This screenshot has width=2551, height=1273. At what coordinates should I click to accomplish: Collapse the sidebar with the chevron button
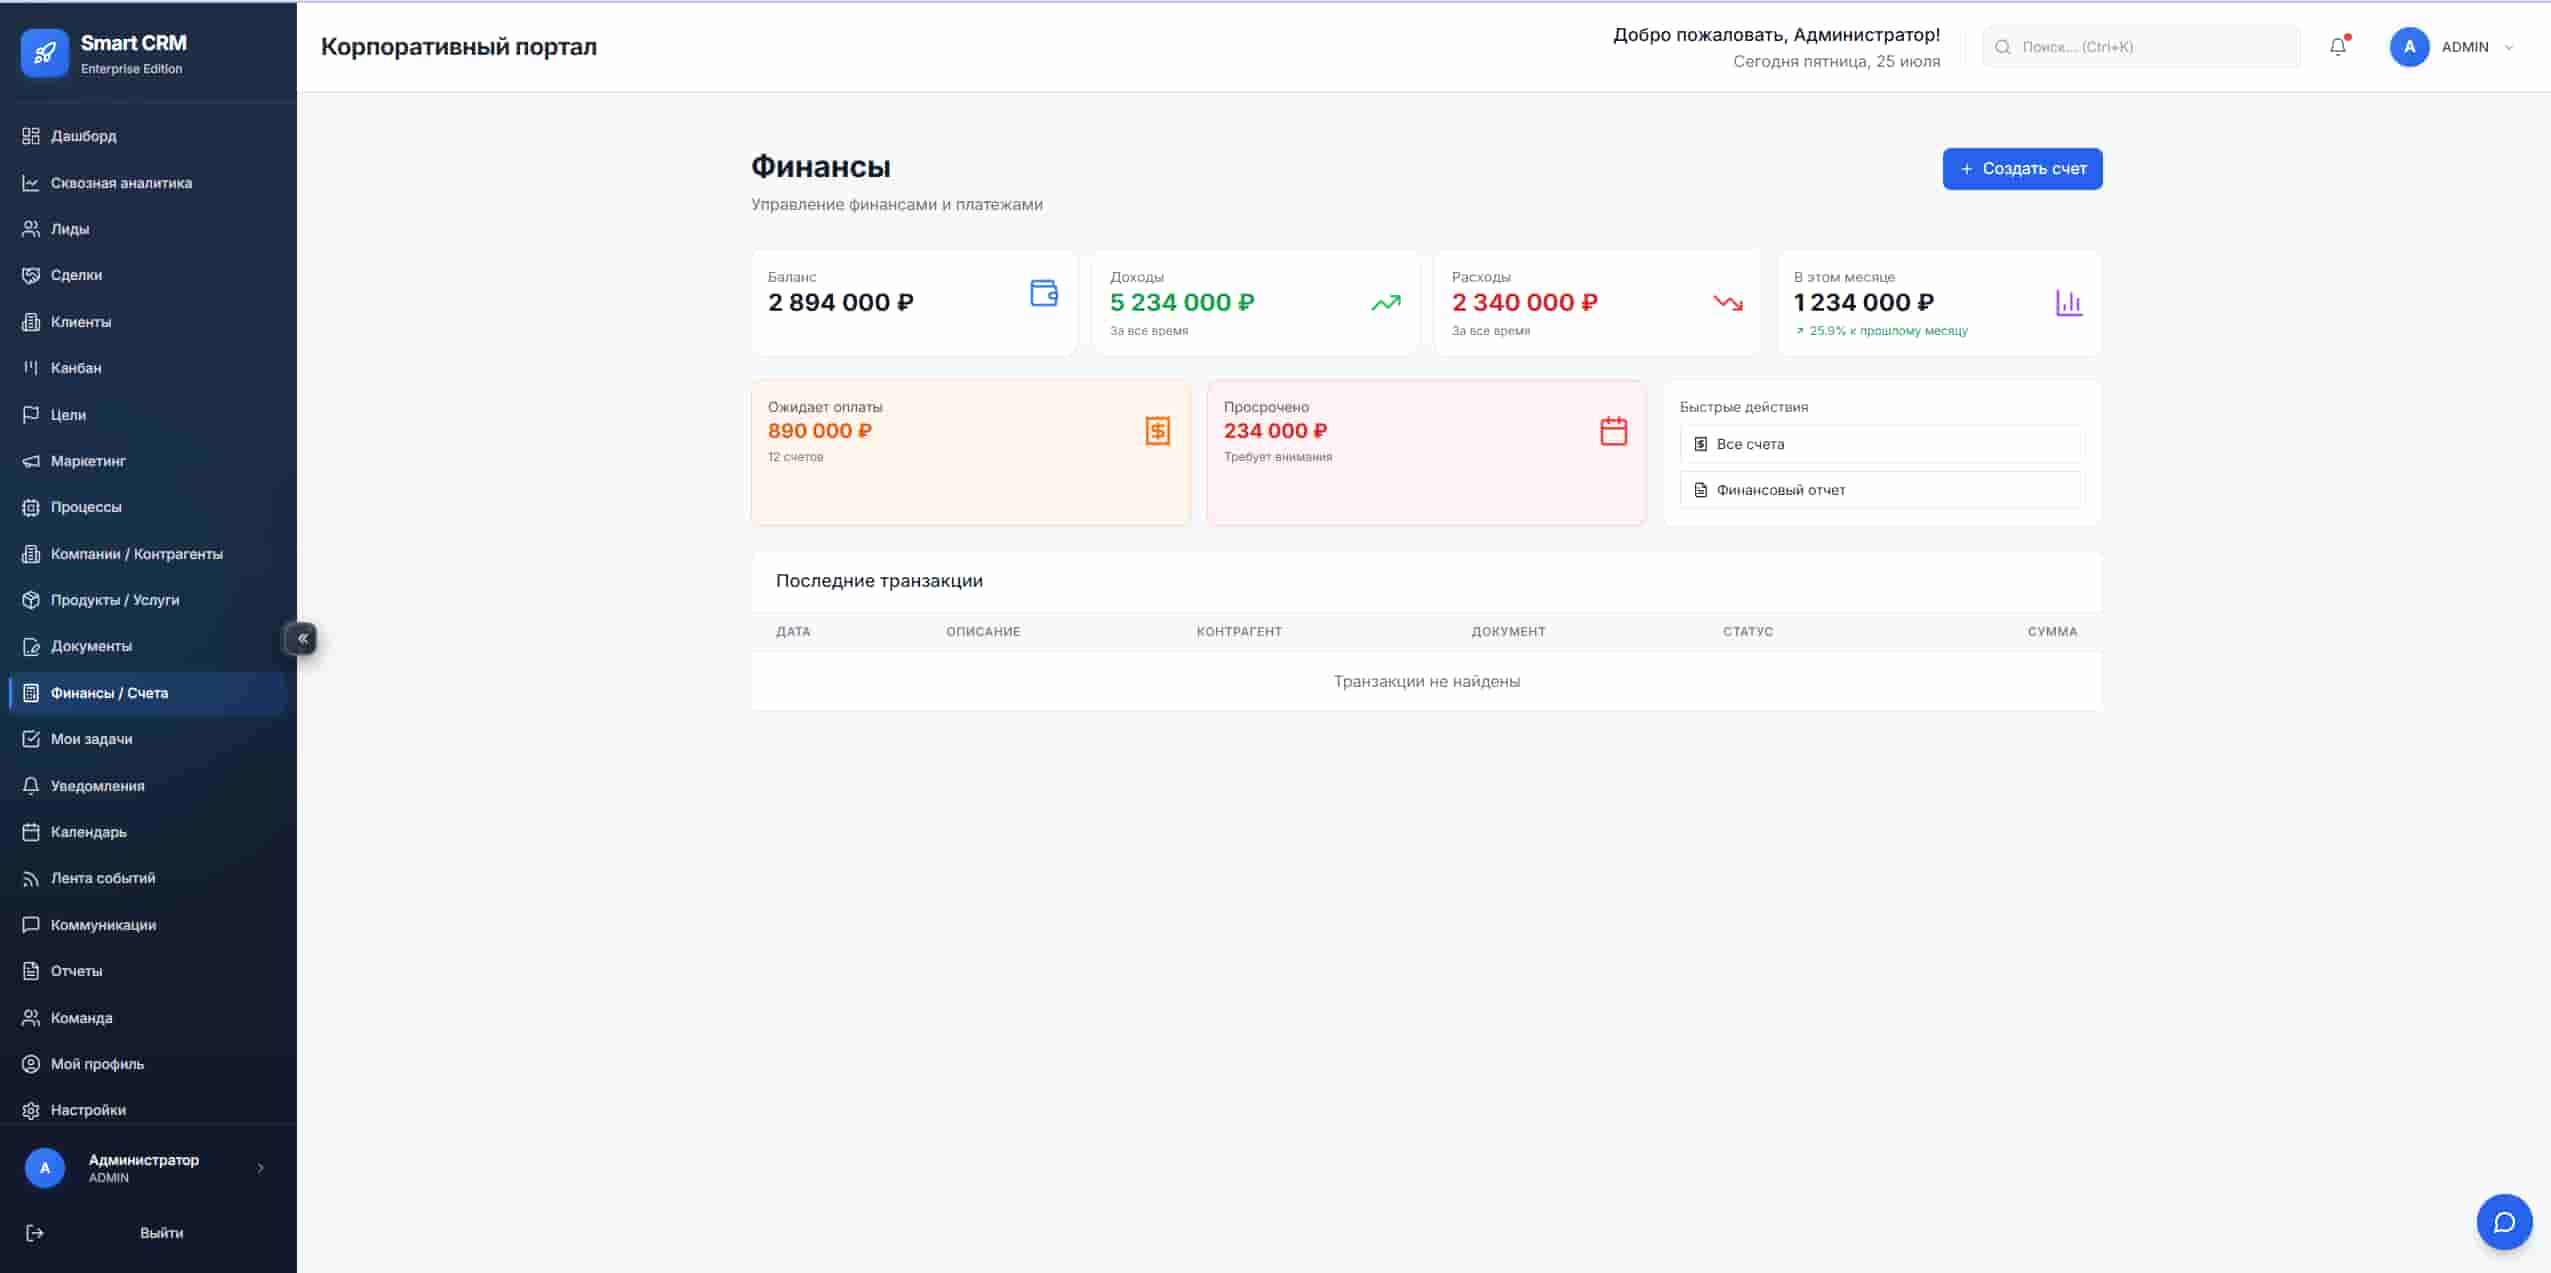pyautogui.click(x=301, y=637)
